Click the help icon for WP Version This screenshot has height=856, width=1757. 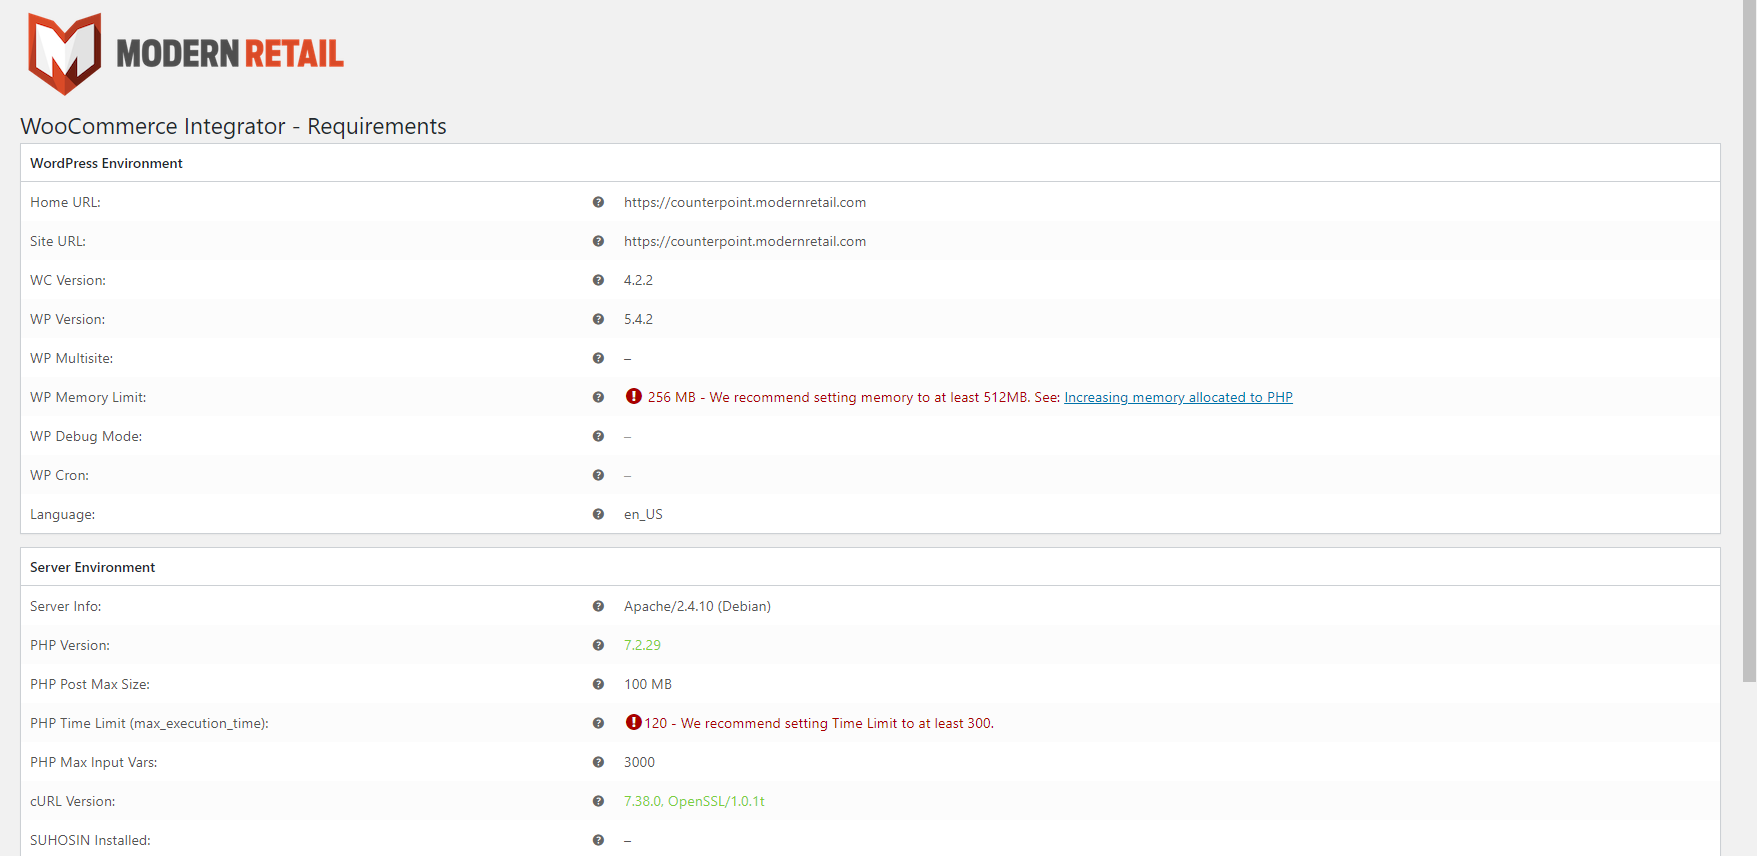pos(598,319)
